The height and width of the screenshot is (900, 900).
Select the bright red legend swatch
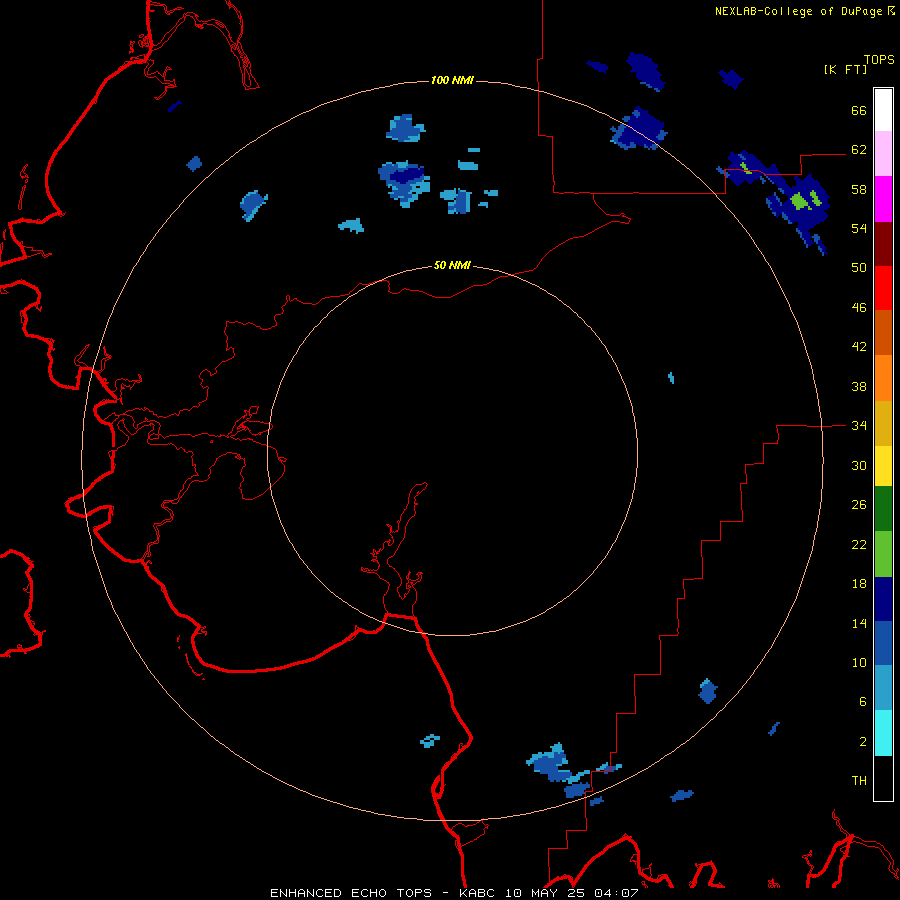point(883,288)
